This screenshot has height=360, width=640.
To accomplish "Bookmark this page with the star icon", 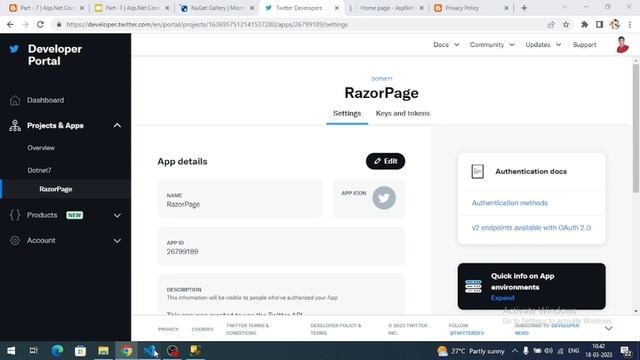I will [566, 24].
